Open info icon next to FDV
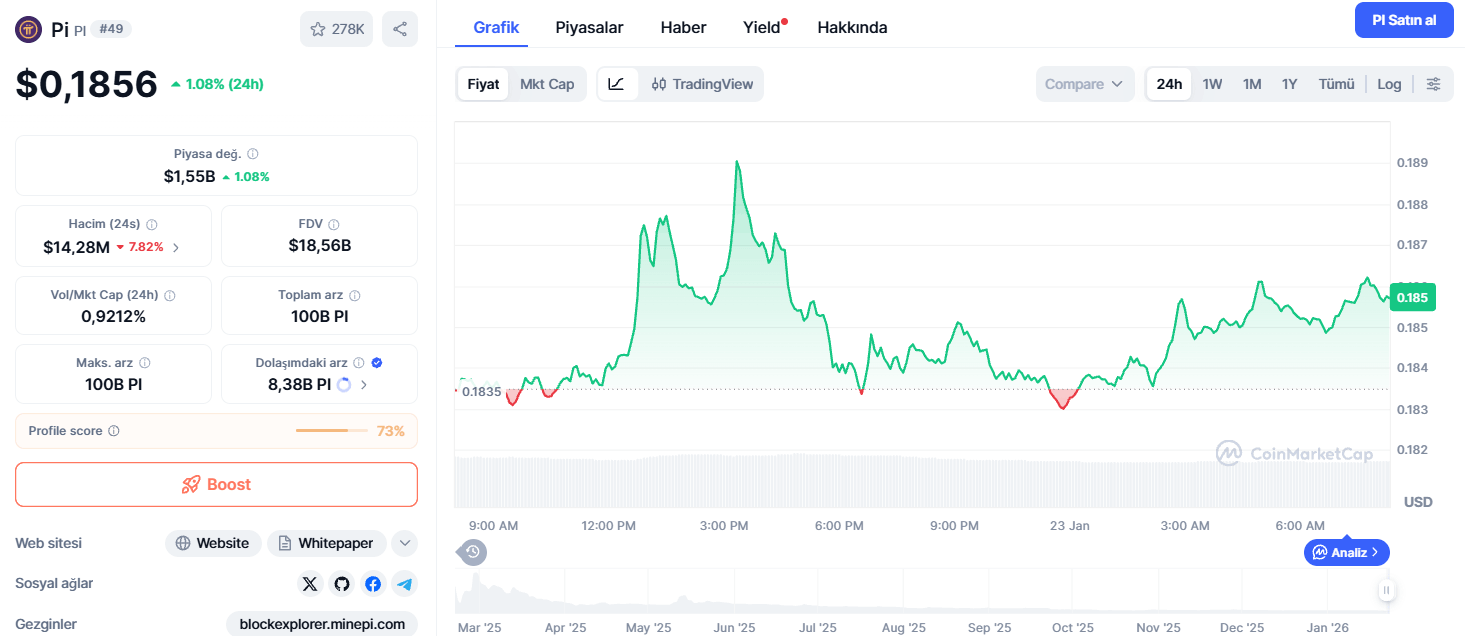This screenshot has width=1465, height=636. click(x=334, y=225)
